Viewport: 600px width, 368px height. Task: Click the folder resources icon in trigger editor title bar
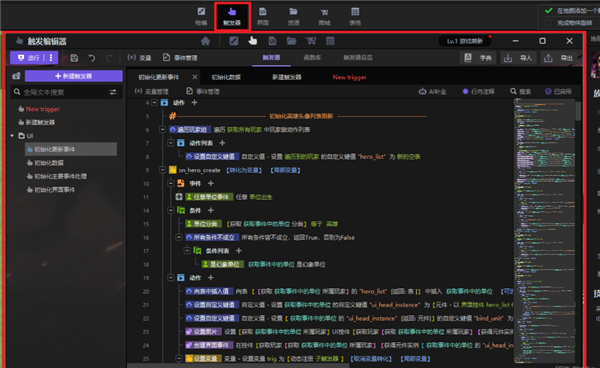(291, 41)
